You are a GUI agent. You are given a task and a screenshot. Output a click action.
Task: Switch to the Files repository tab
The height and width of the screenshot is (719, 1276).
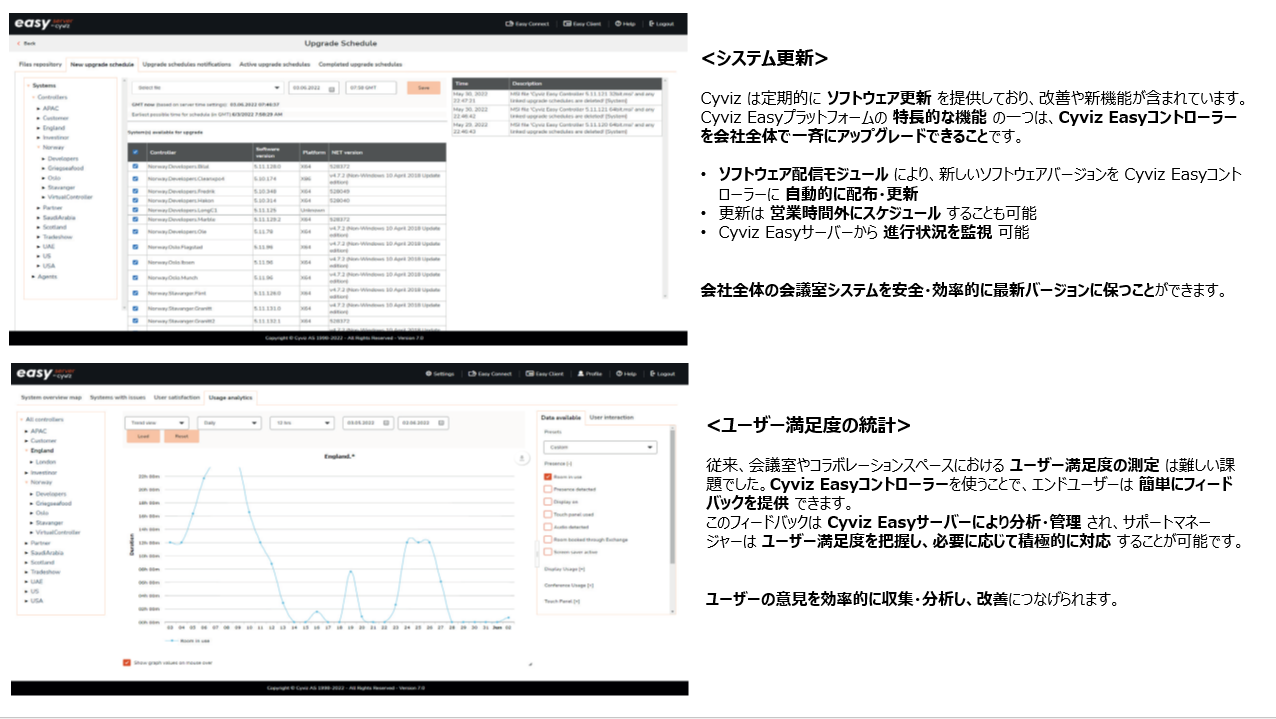point(40,64)
